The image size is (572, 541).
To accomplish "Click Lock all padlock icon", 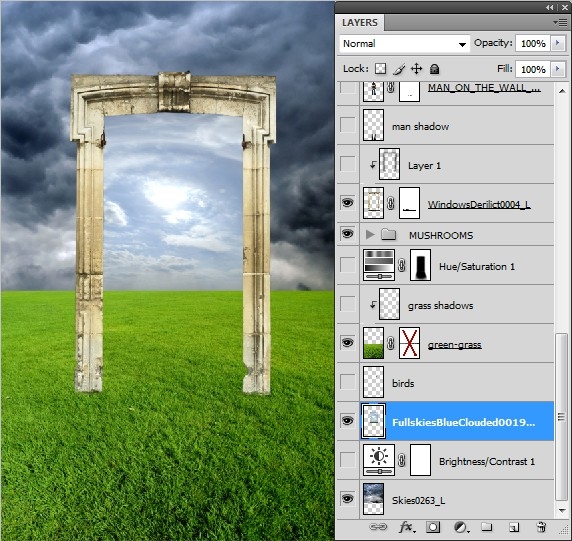I will tap(434, 69).
